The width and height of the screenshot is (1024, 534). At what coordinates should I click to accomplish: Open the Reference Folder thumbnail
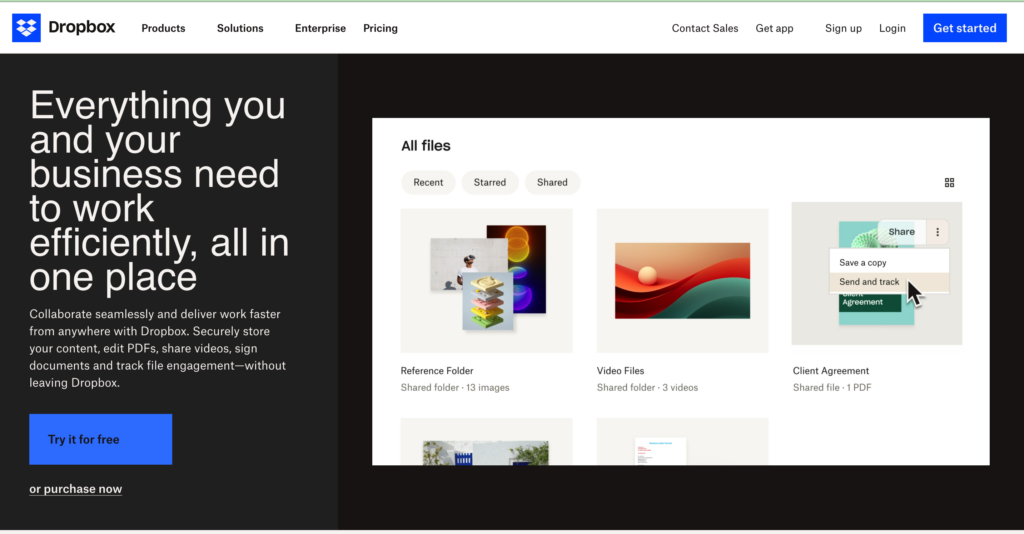pos(487,281)
